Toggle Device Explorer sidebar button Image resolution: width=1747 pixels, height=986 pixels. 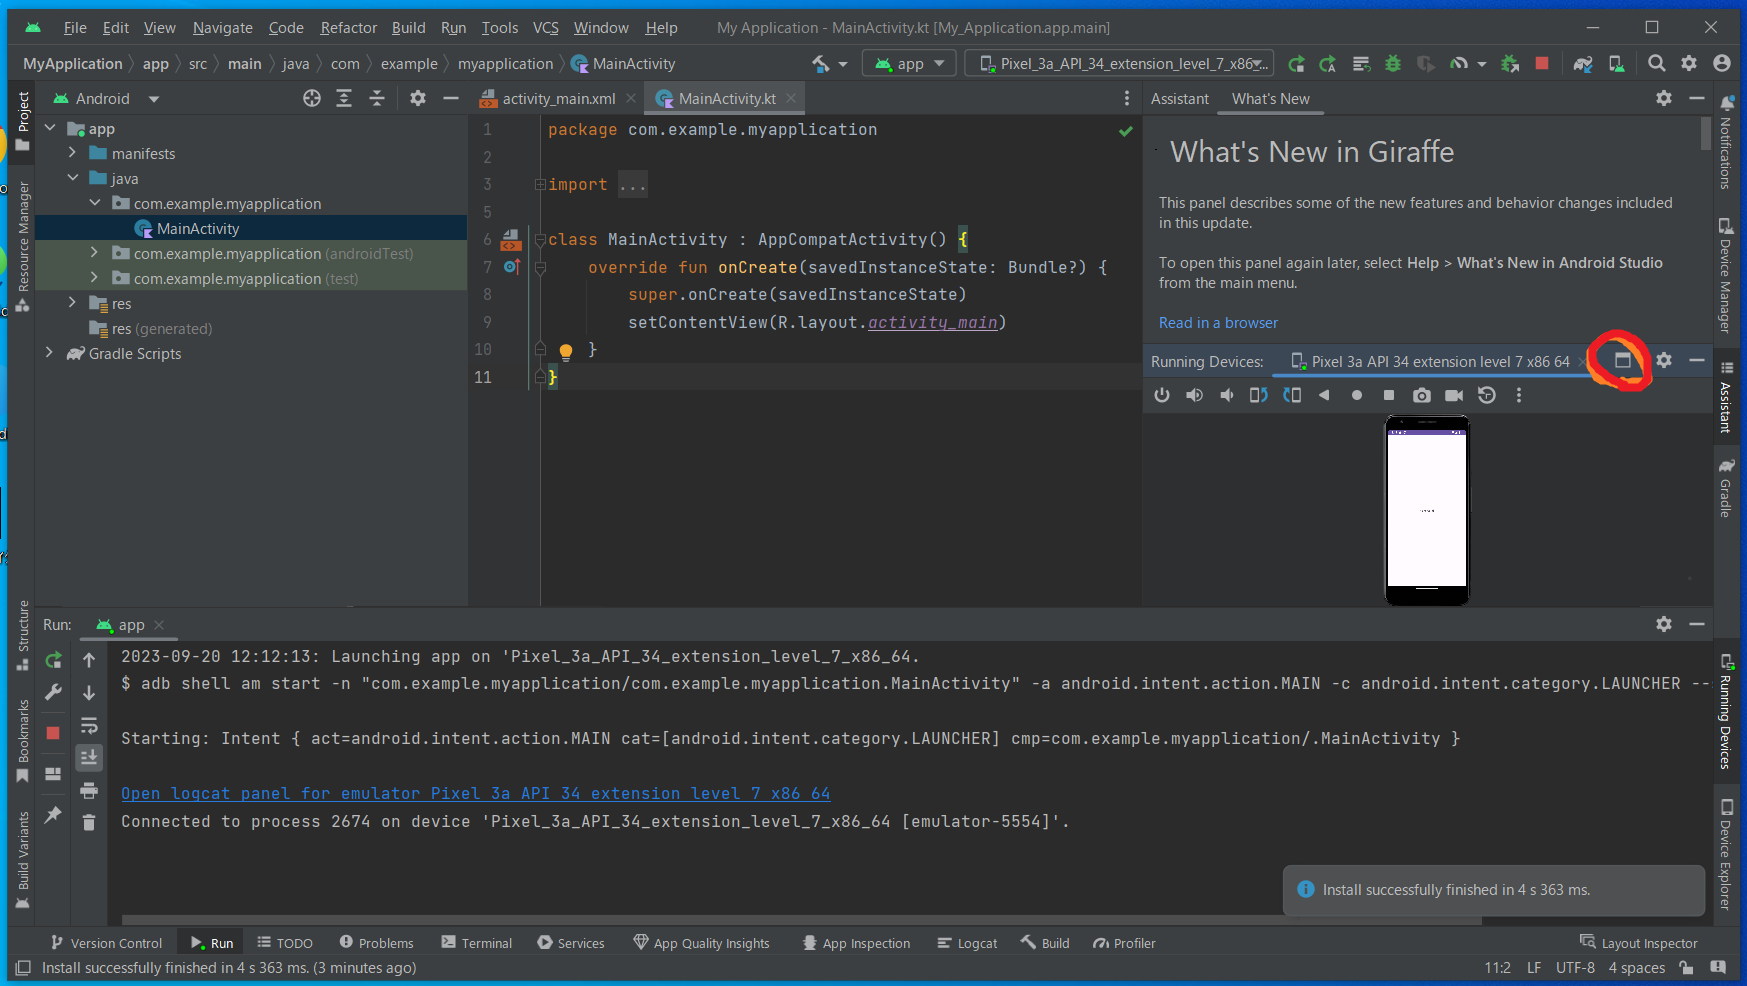[x=1726, y=854]
